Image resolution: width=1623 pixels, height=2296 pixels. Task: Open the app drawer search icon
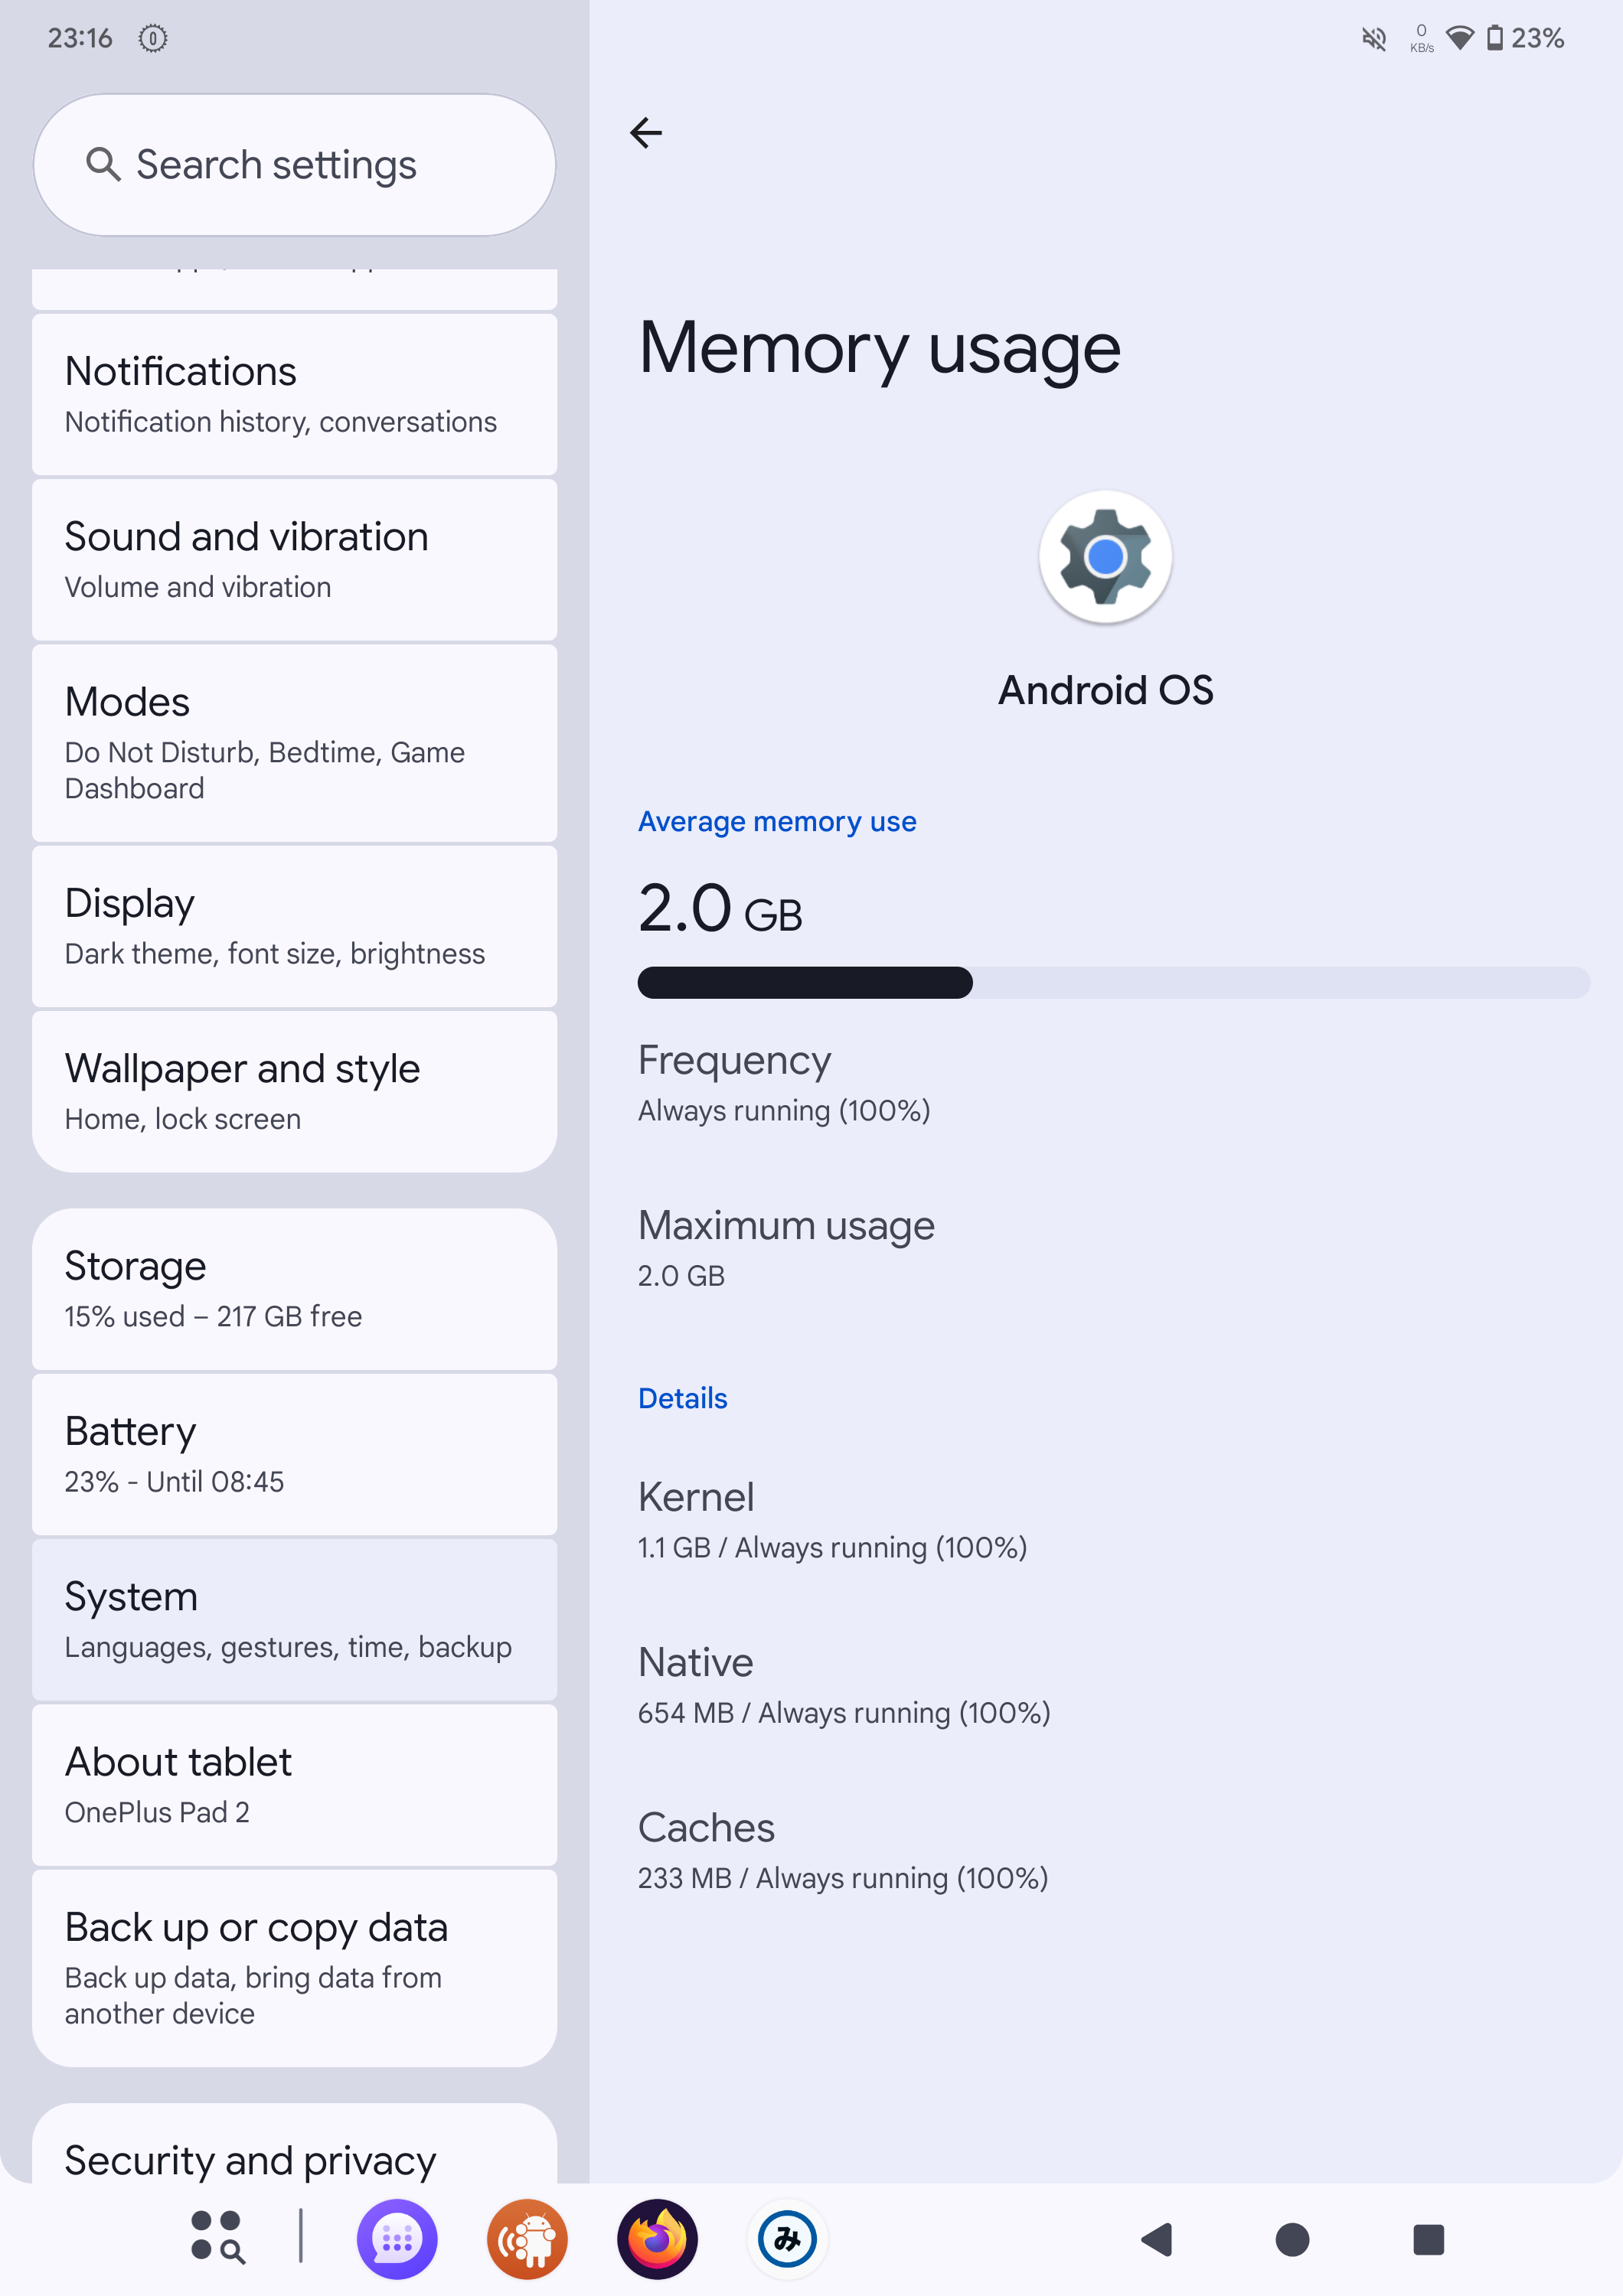click(x=217, y=2239)
